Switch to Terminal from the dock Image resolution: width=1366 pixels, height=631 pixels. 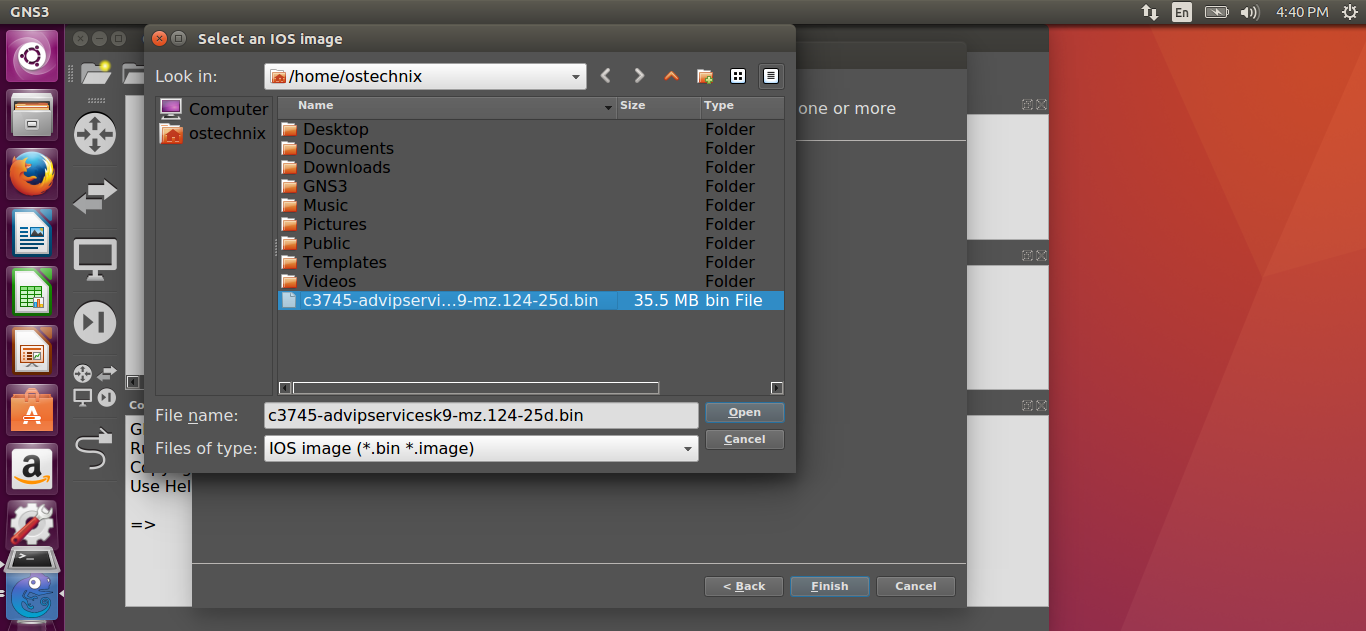coord(32,559)
